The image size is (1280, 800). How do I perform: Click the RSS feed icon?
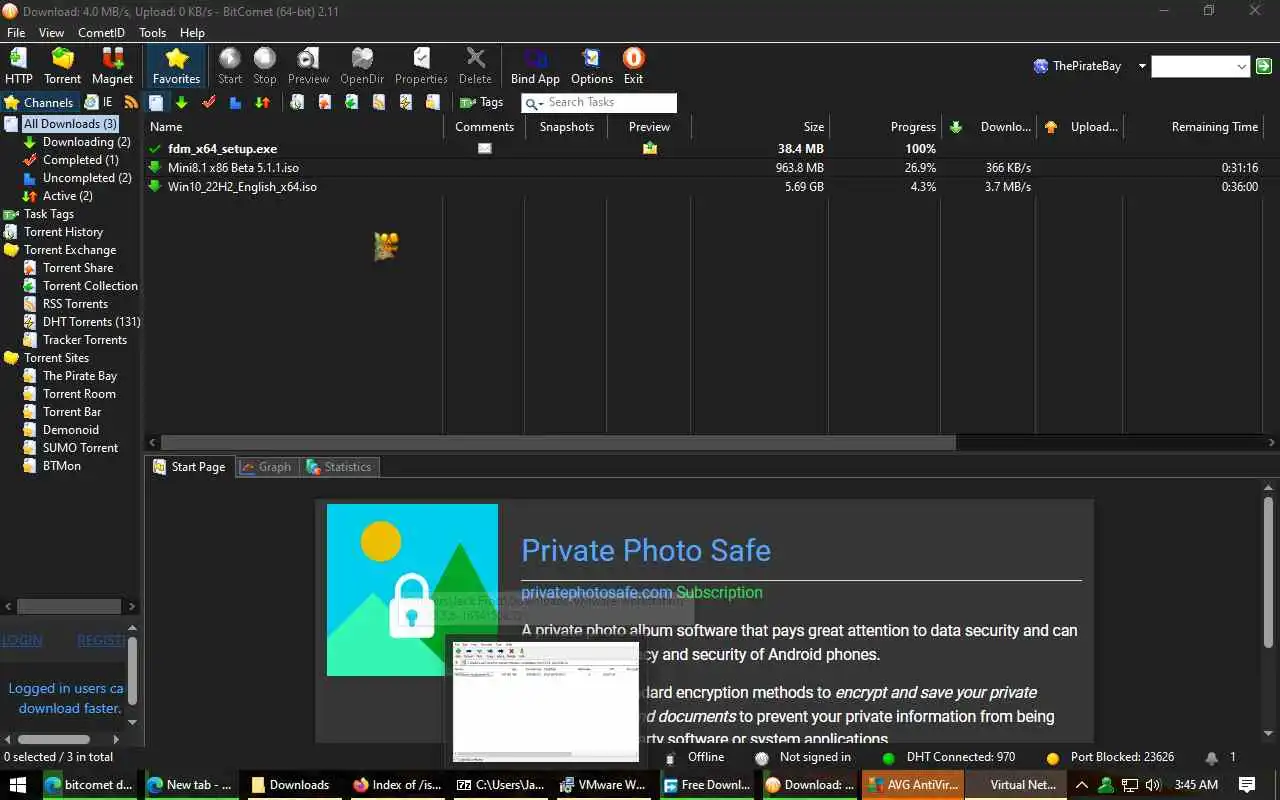point(131,102)
